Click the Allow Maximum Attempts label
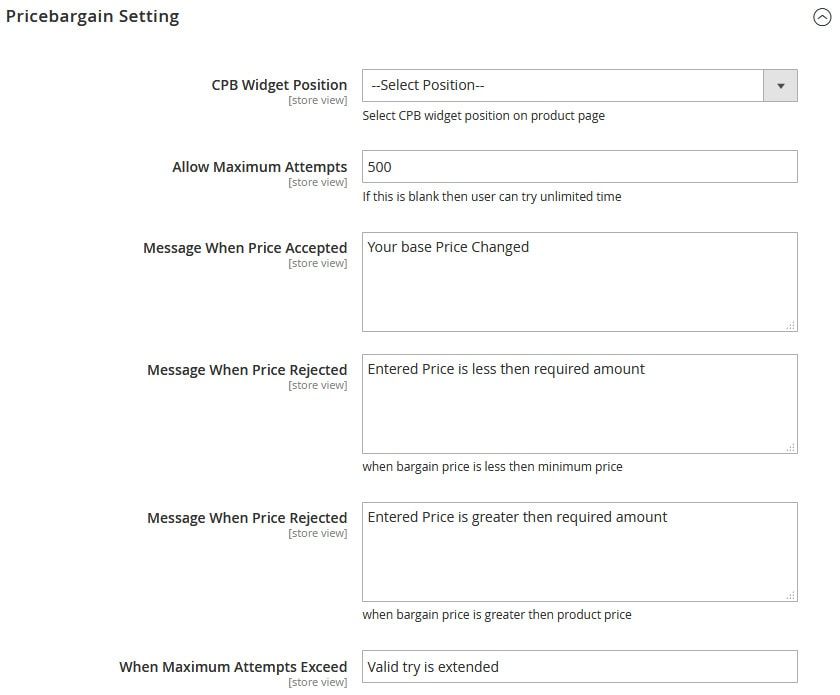The width and height of the screenshot is (840, 695). (259, 167)
